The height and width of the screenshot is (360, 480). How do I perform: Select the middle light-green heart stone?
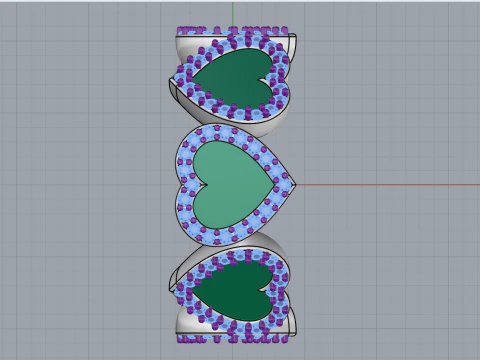pos(233,184)
